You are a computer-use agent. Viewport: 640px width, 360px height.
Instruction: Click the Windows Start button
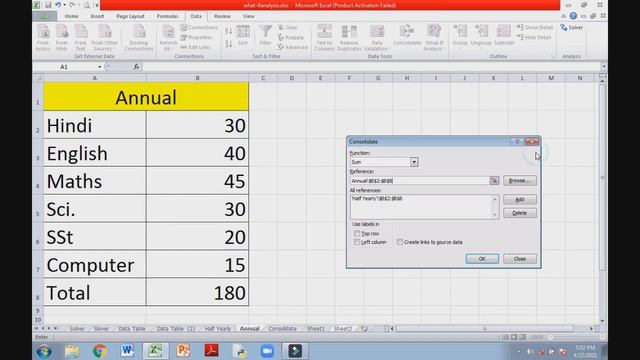coord(44,351)
